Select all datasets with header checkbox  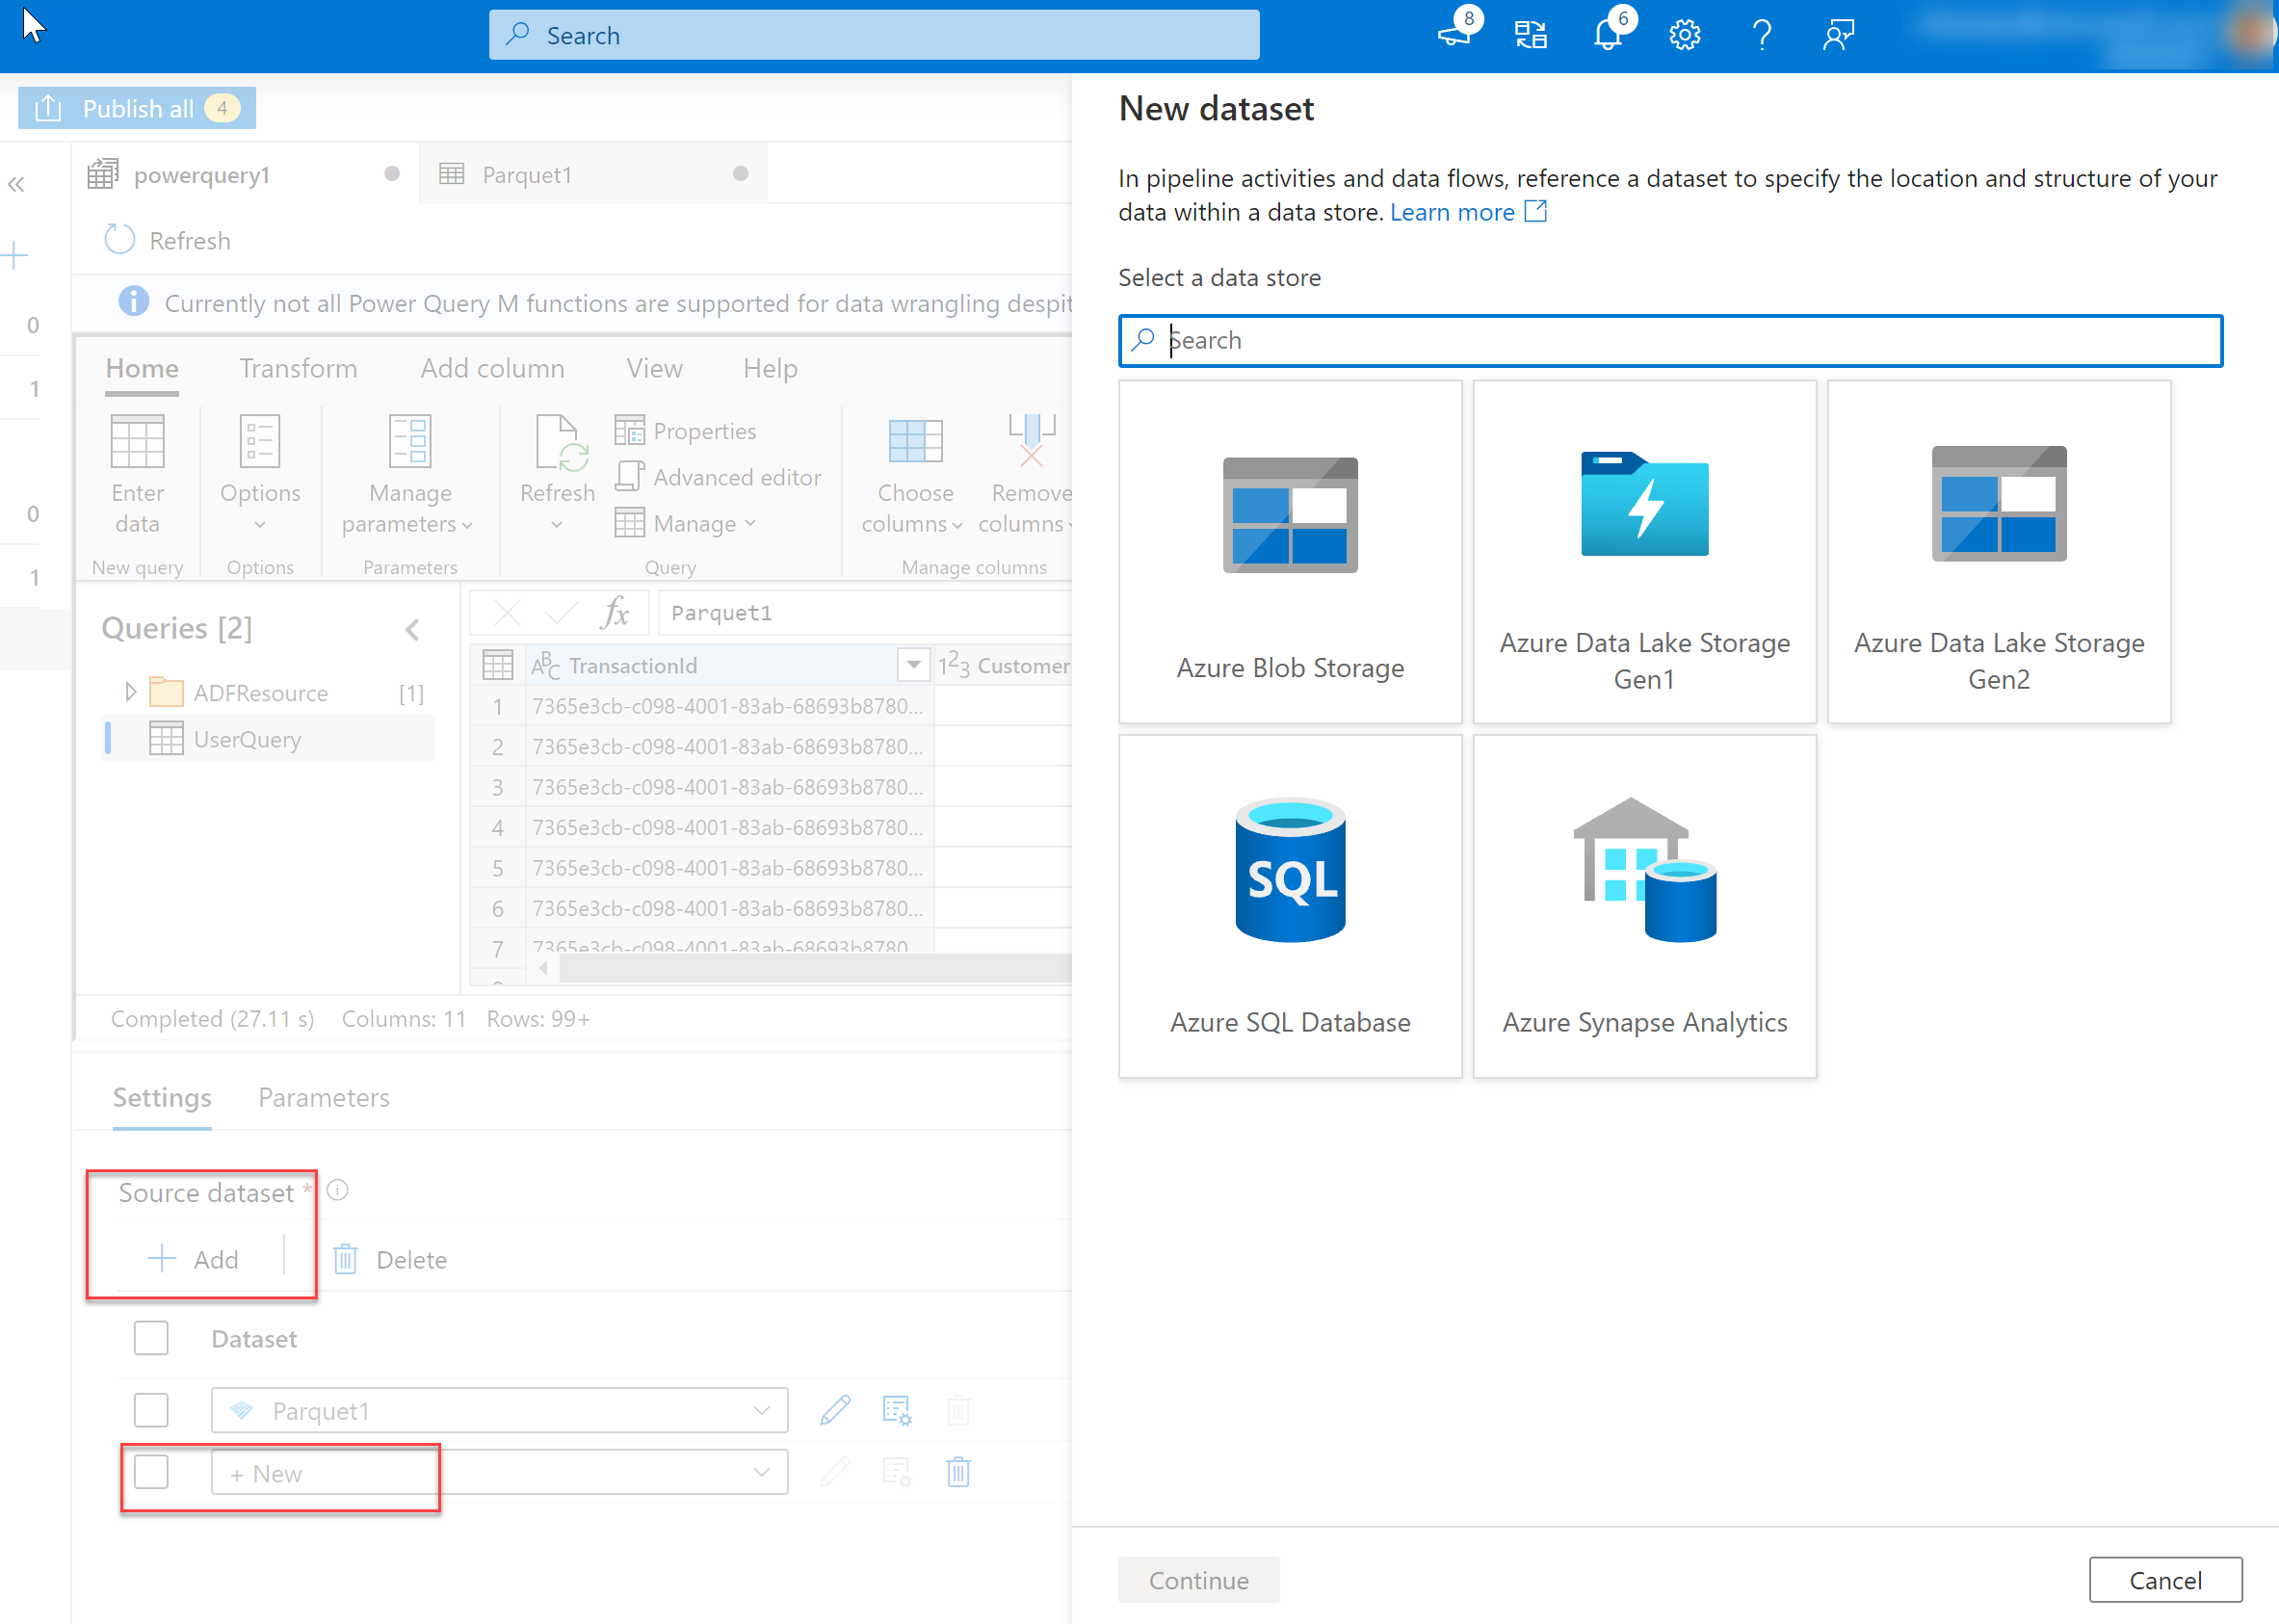pos(151,1337)
